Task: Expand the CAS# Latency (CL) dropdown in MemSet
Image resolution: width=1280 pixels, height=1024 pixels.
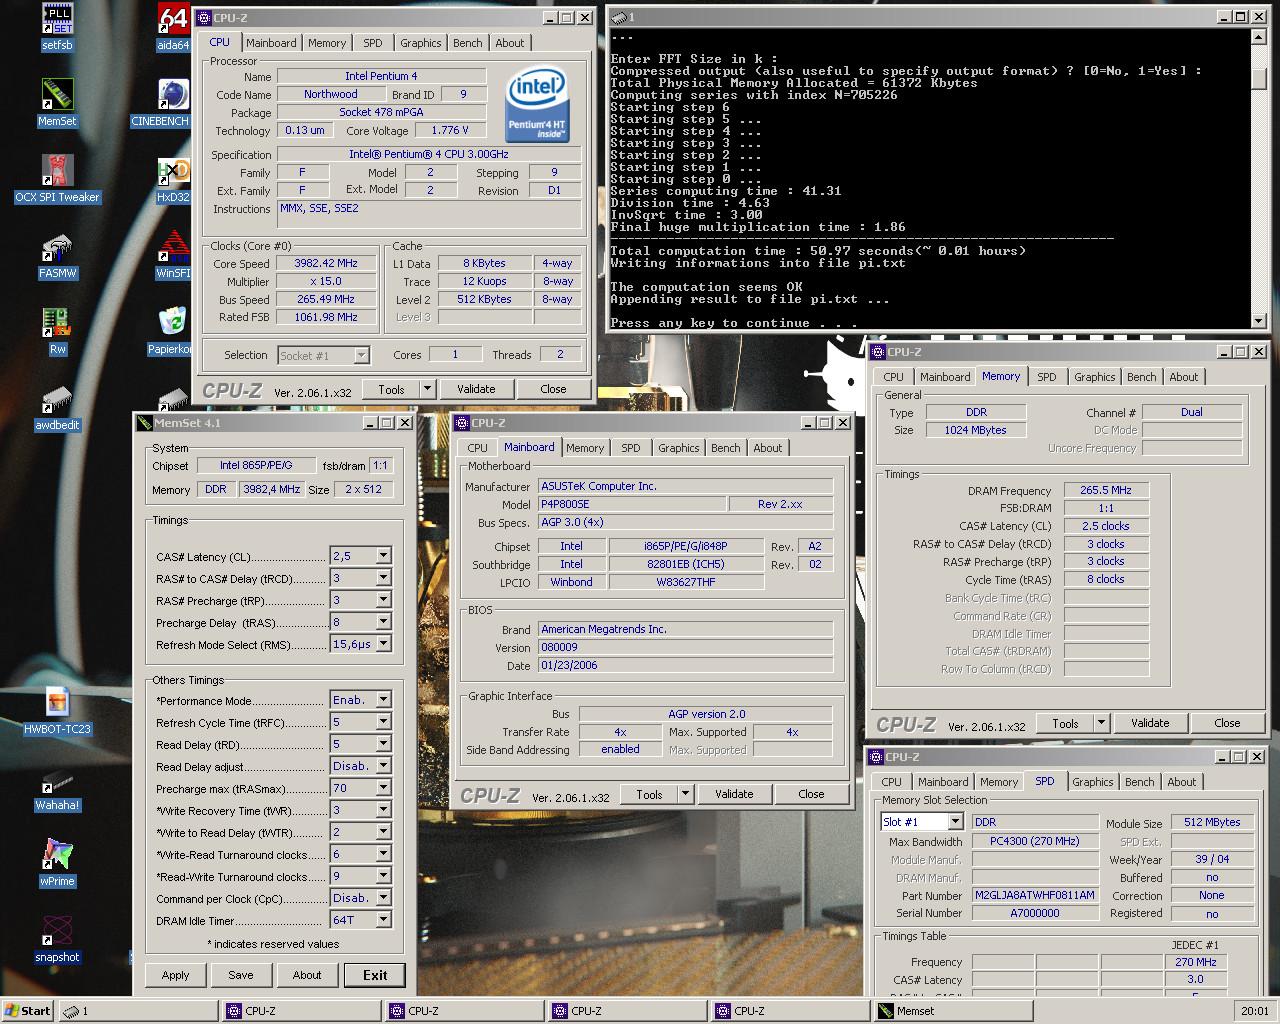Action: [383, 556]
